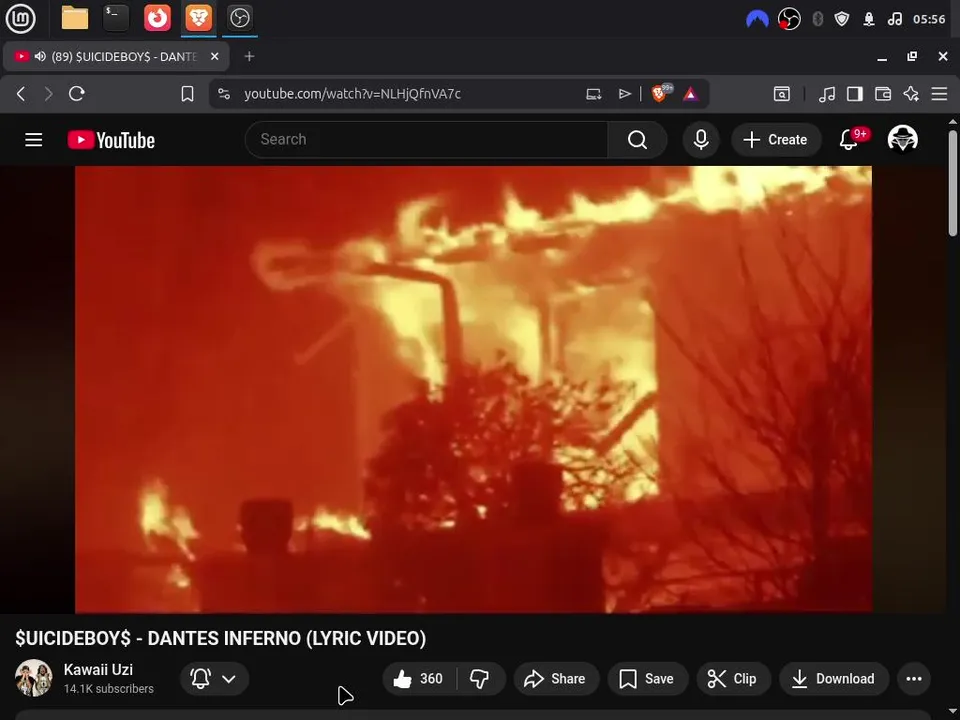Click the red-orange browser launcher icon
This screenshot has width=960, height=720.
click(157, 18)
